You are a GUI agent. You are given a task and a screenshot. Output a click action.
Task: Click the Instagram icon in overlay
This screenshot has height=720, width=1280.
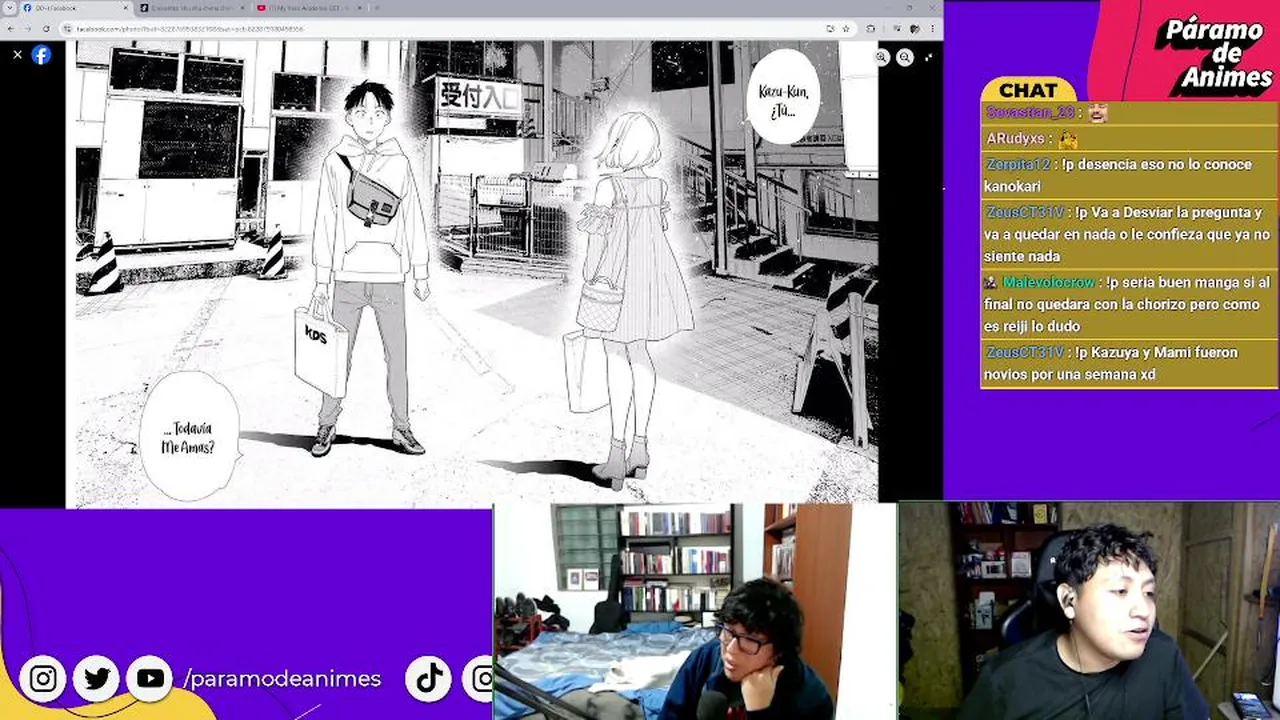[x=43, y=679]
